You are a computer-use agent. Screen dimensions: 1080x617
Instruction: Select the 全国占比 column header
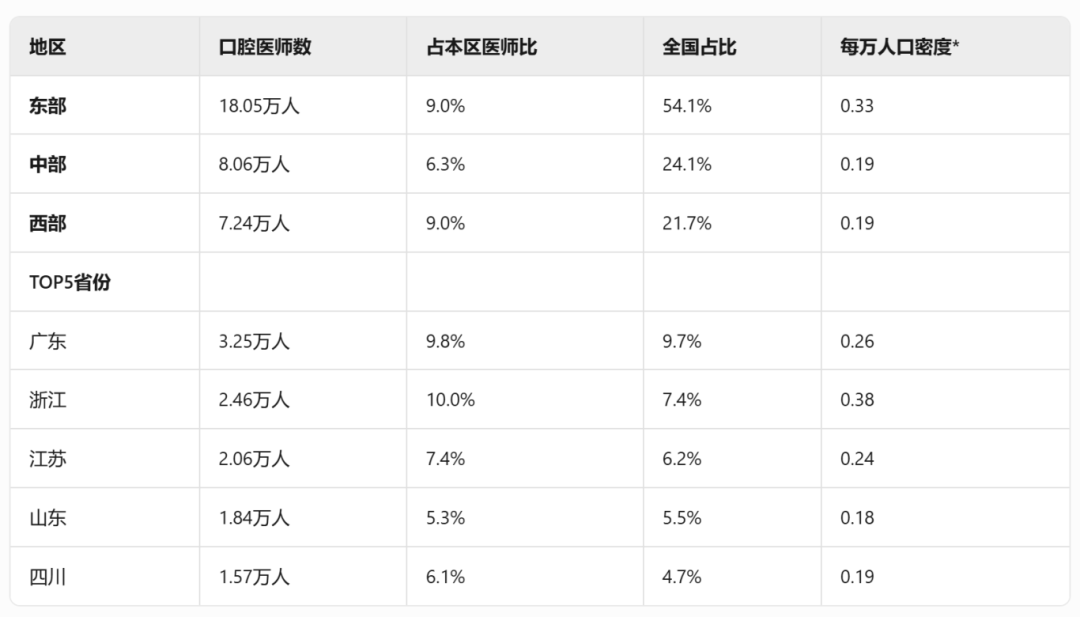click(699, 47)
